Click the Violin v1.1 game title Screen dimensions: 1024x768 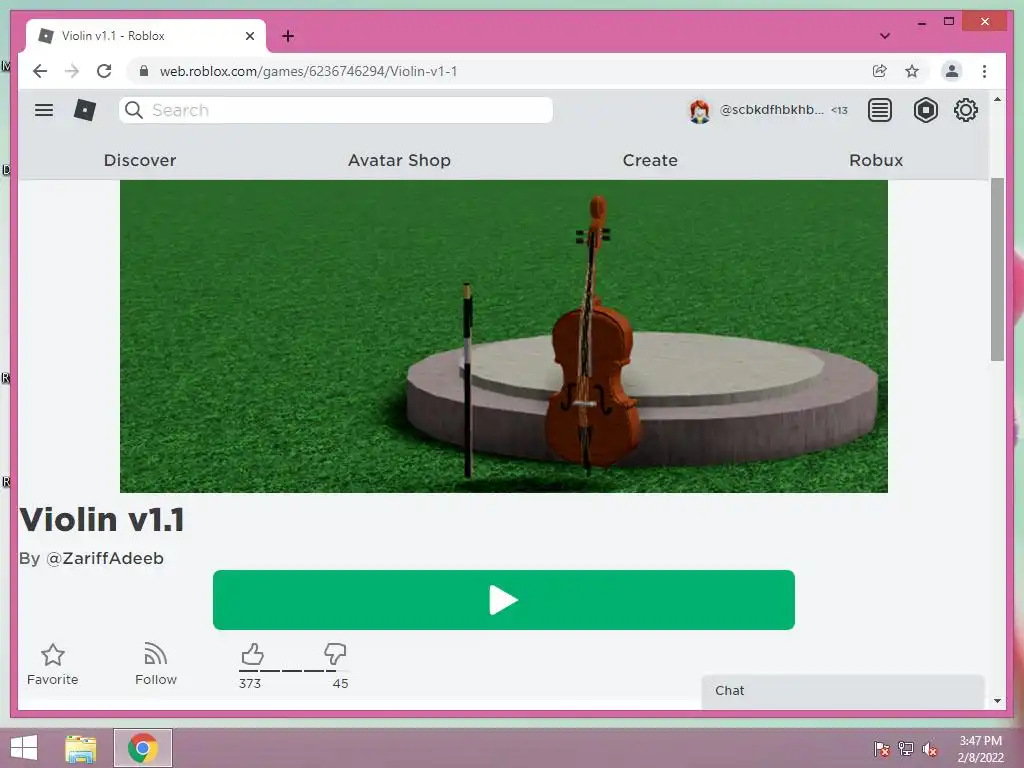102,520
